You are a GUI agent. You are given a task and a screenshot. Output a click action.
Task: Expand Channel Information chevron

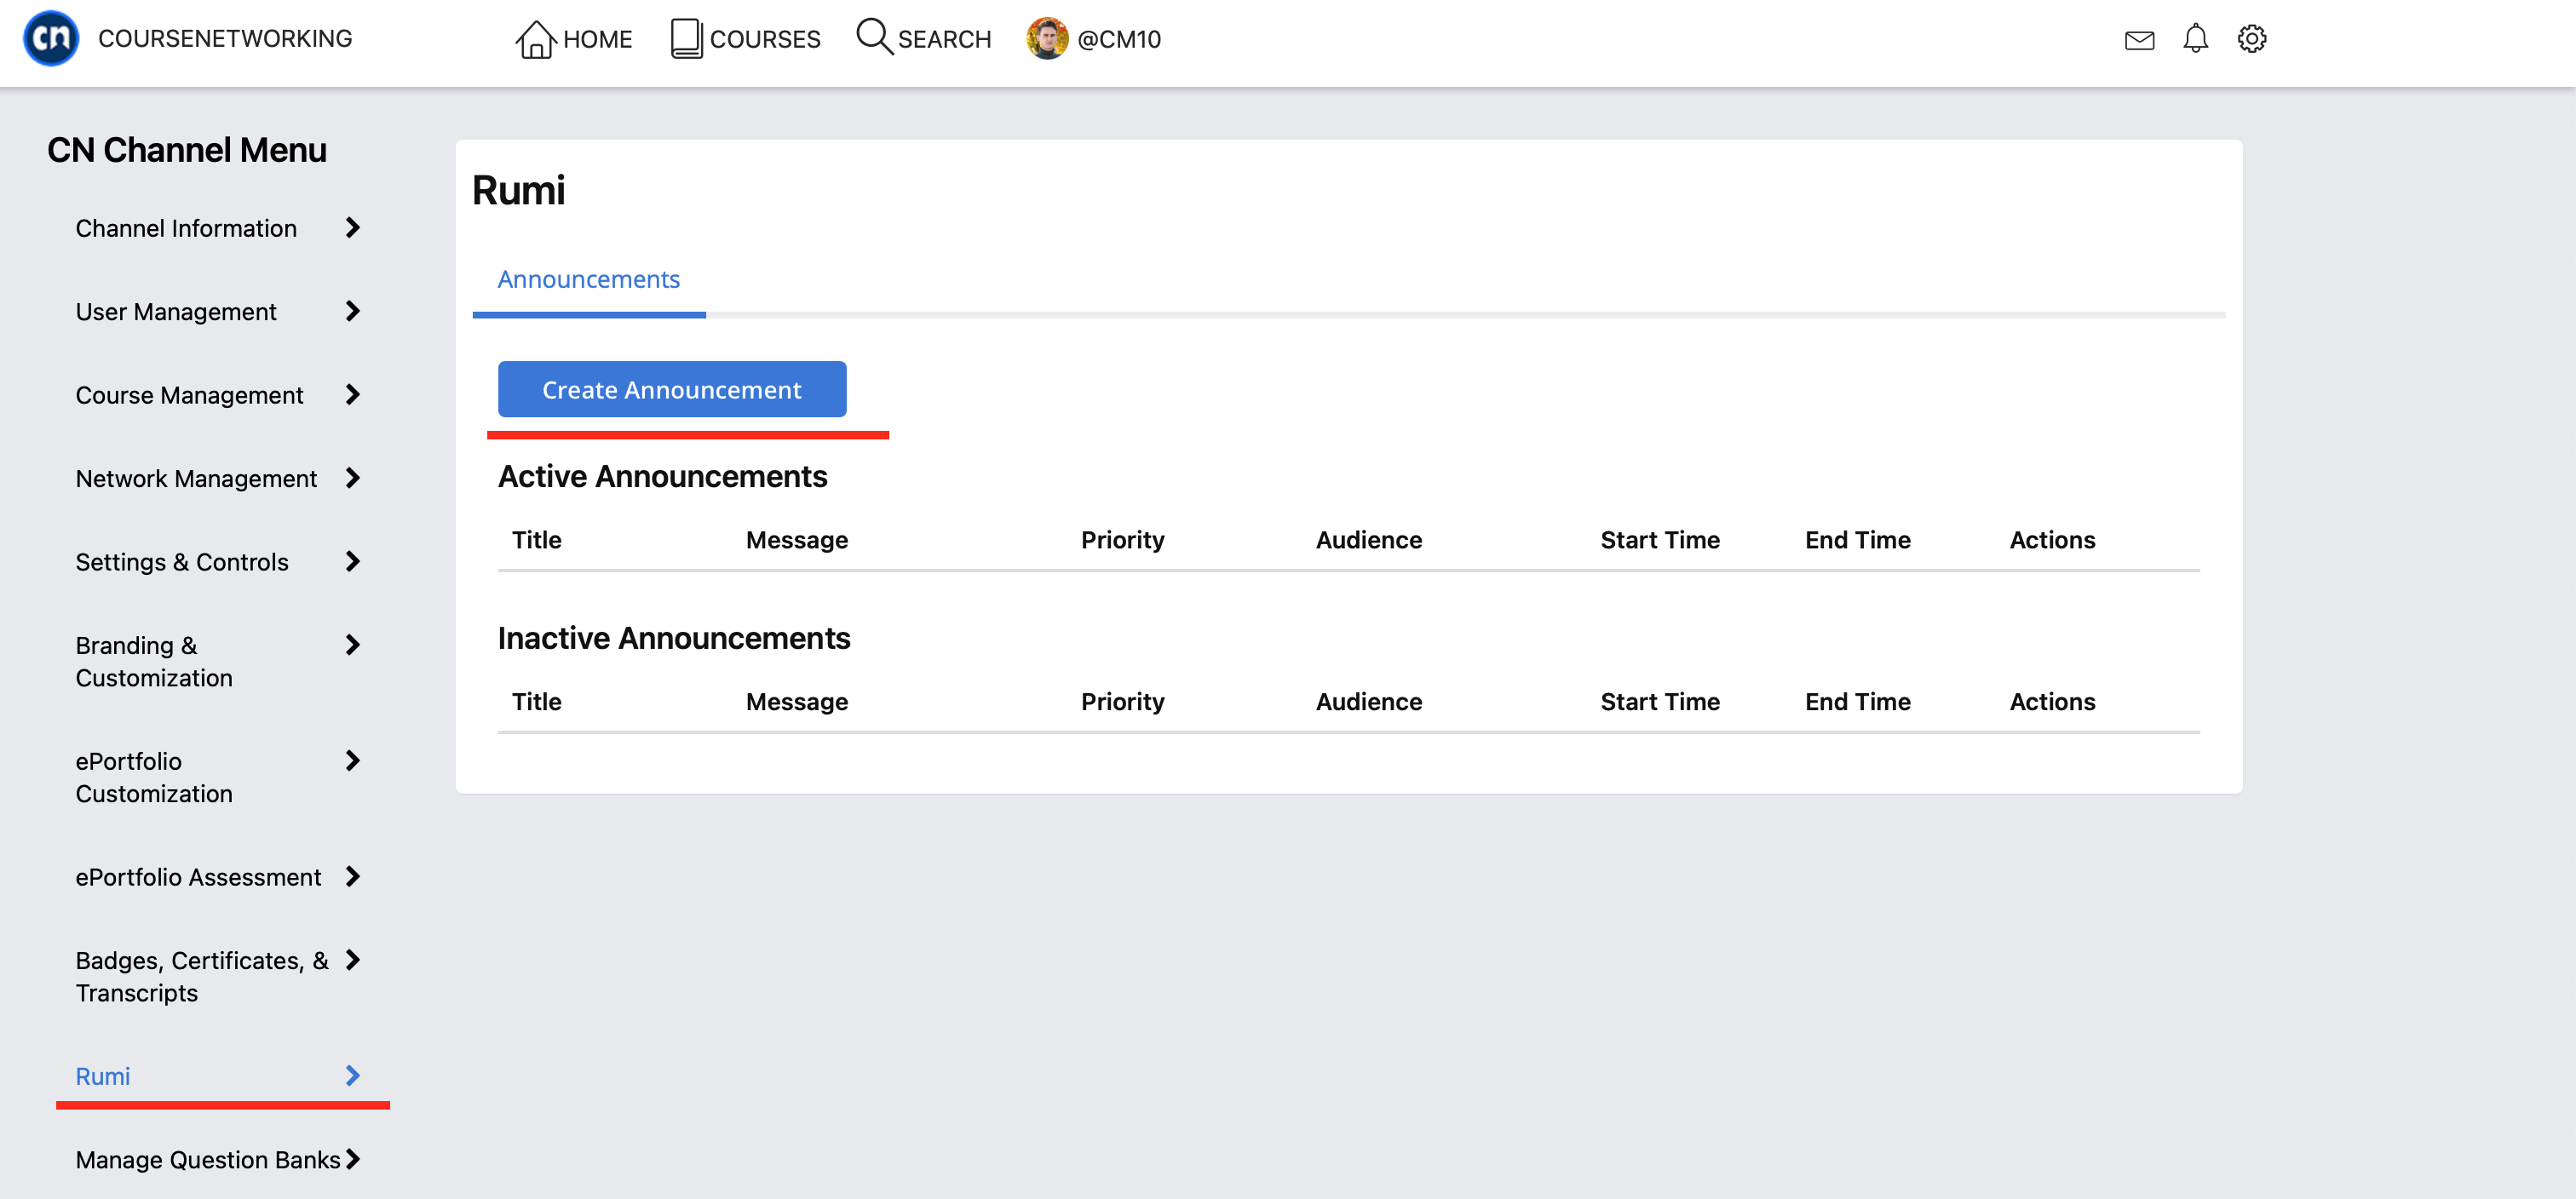pos(352,228)
